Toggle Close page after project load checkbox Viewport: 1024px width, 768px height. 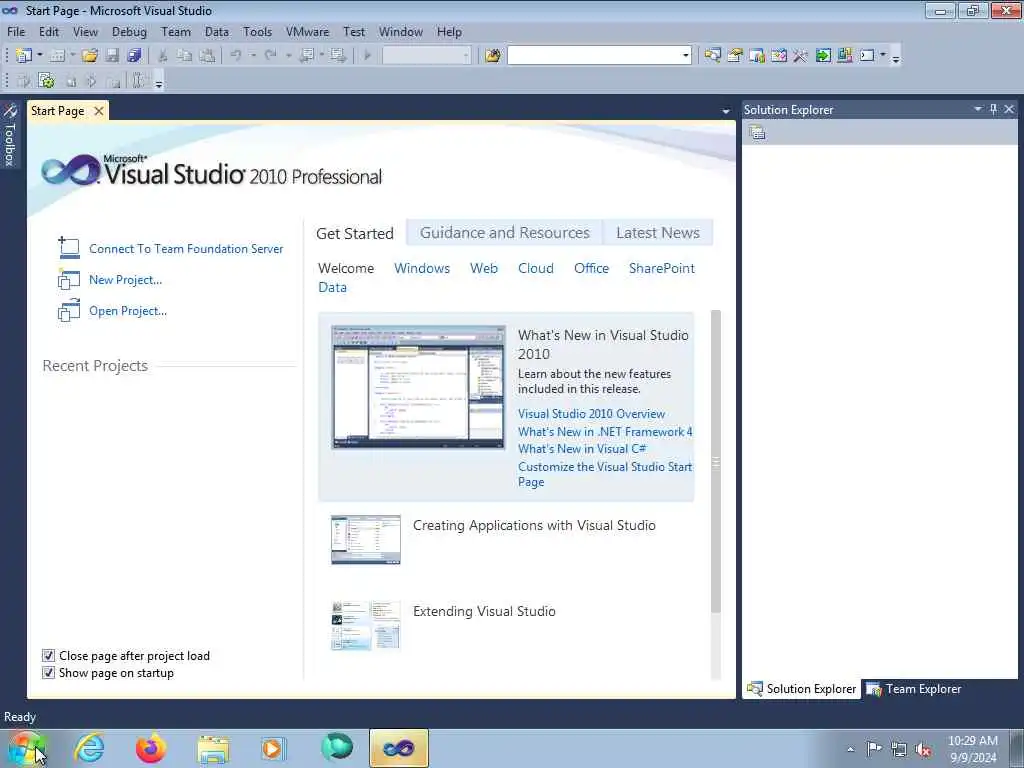coord(48,655)
